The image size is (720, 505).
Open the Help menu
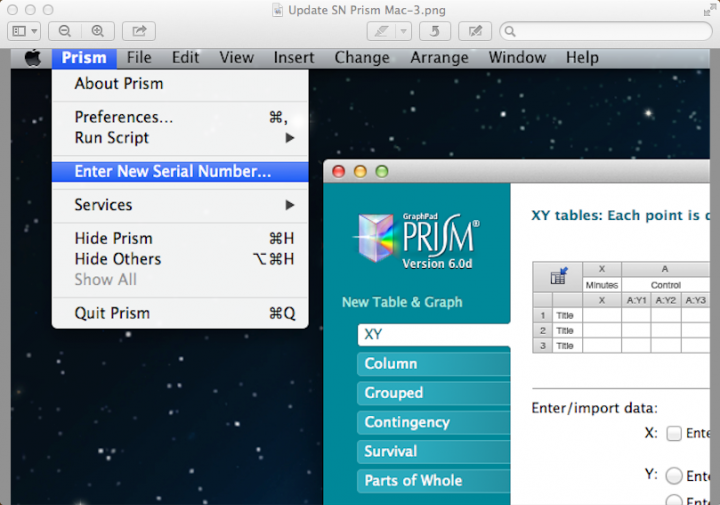click(582, 58)
